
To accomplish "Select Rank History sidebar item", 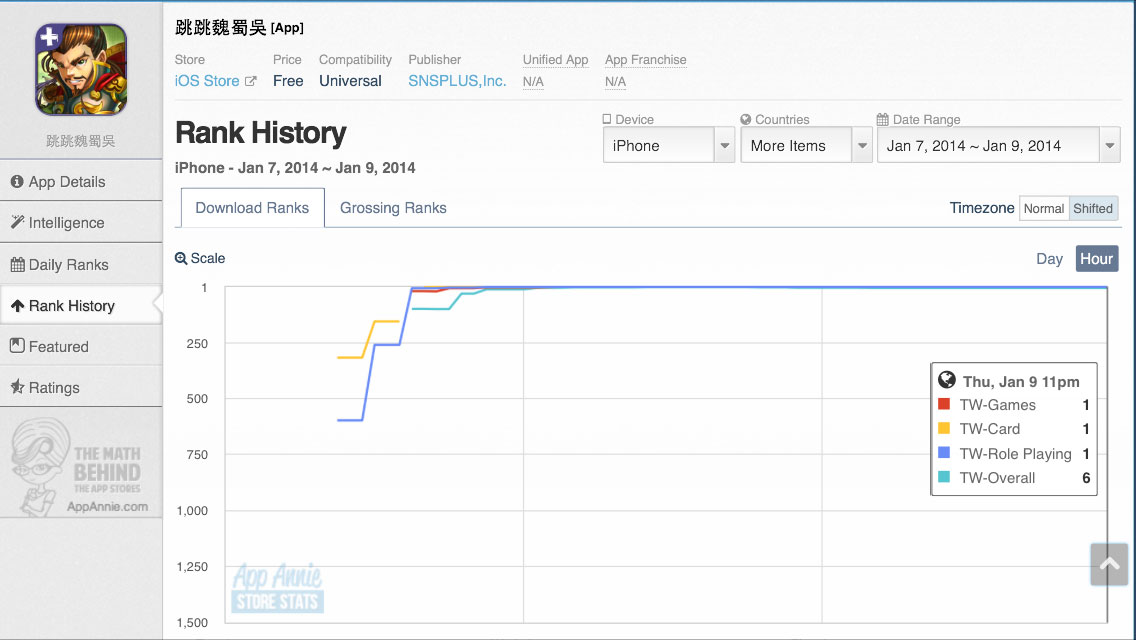I will coord(80,306).
